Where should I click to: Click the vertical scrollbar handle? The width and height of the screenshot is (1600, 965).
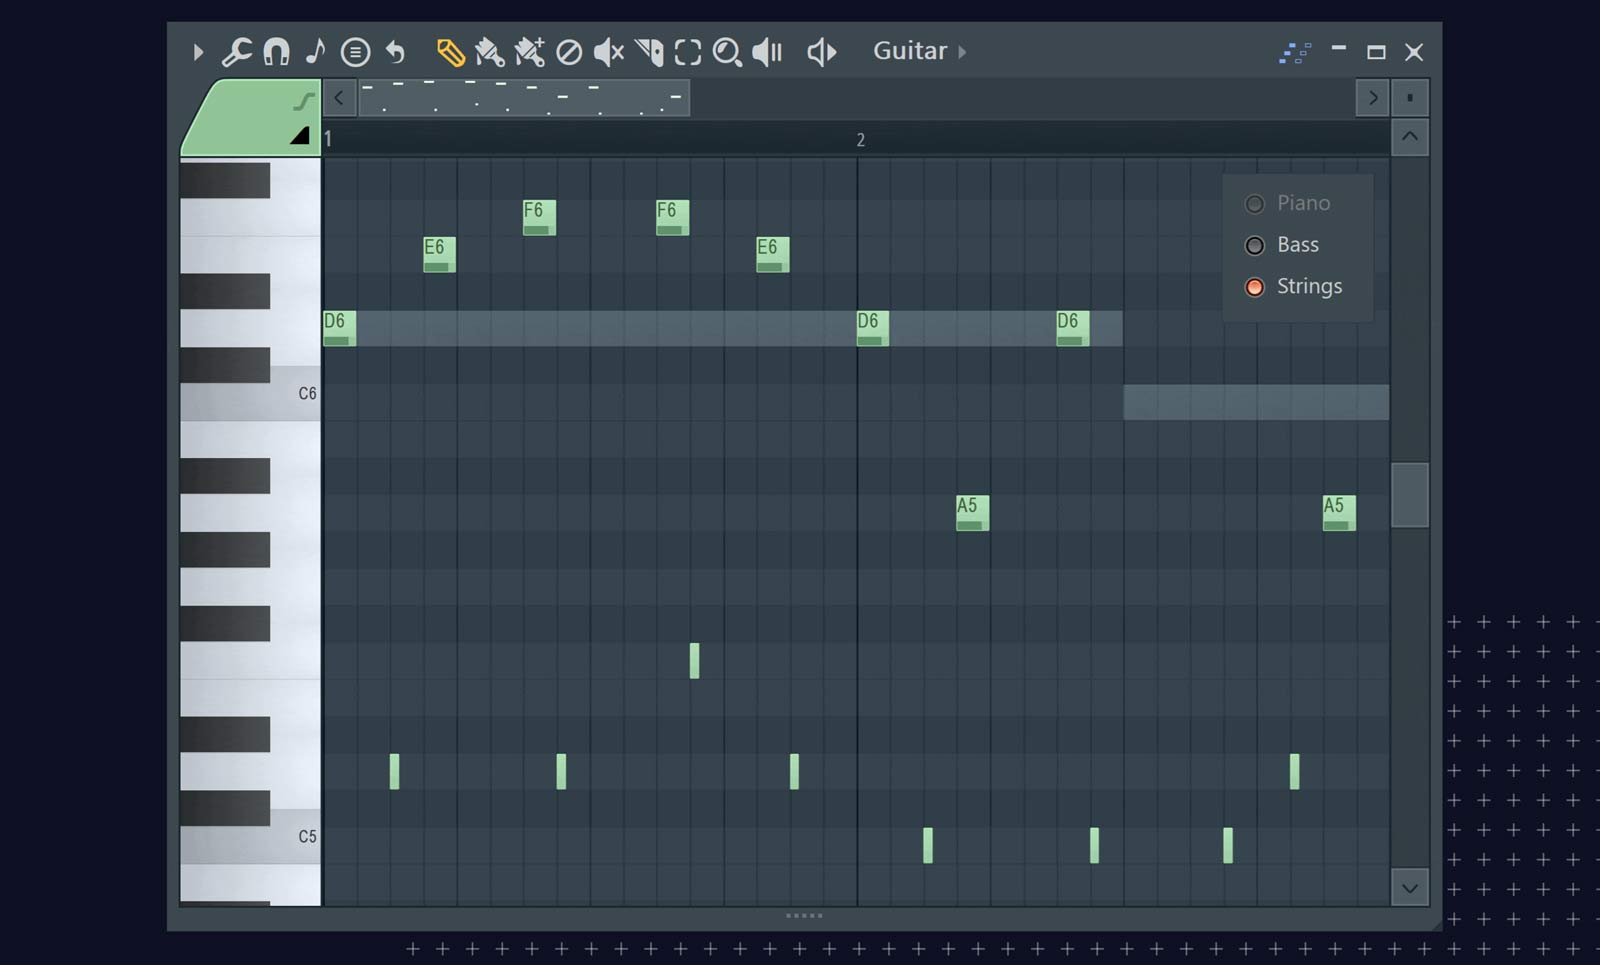point(1409,494)
